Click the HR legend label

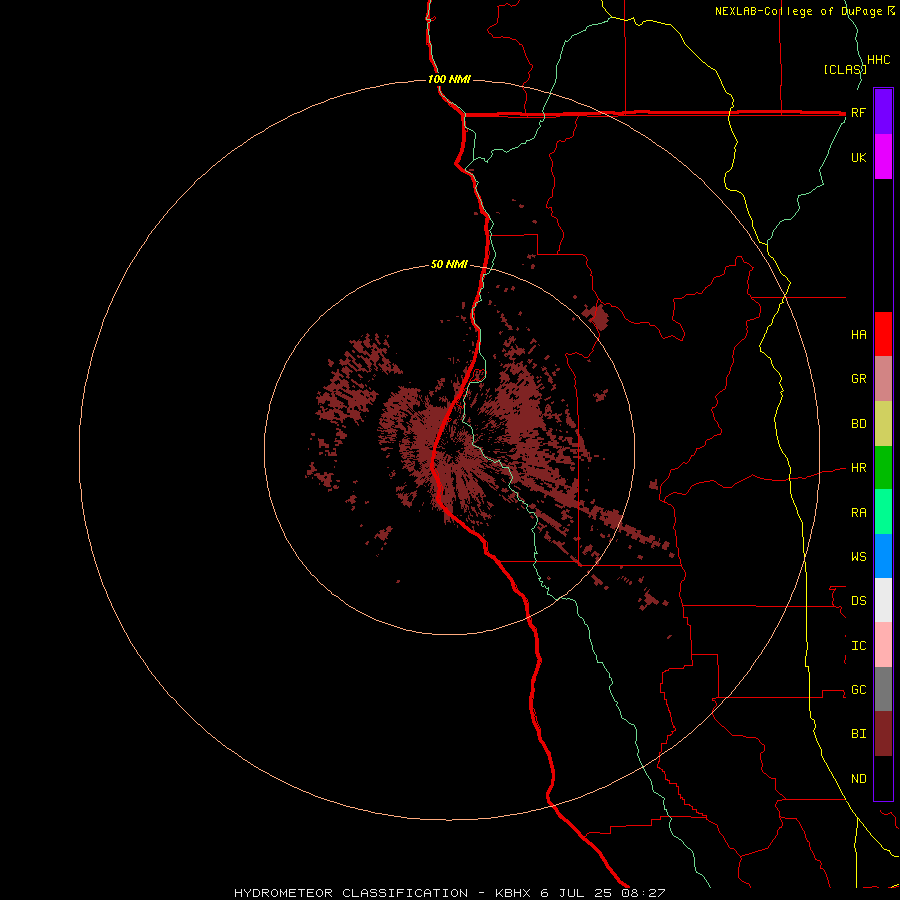click(858, 468)
